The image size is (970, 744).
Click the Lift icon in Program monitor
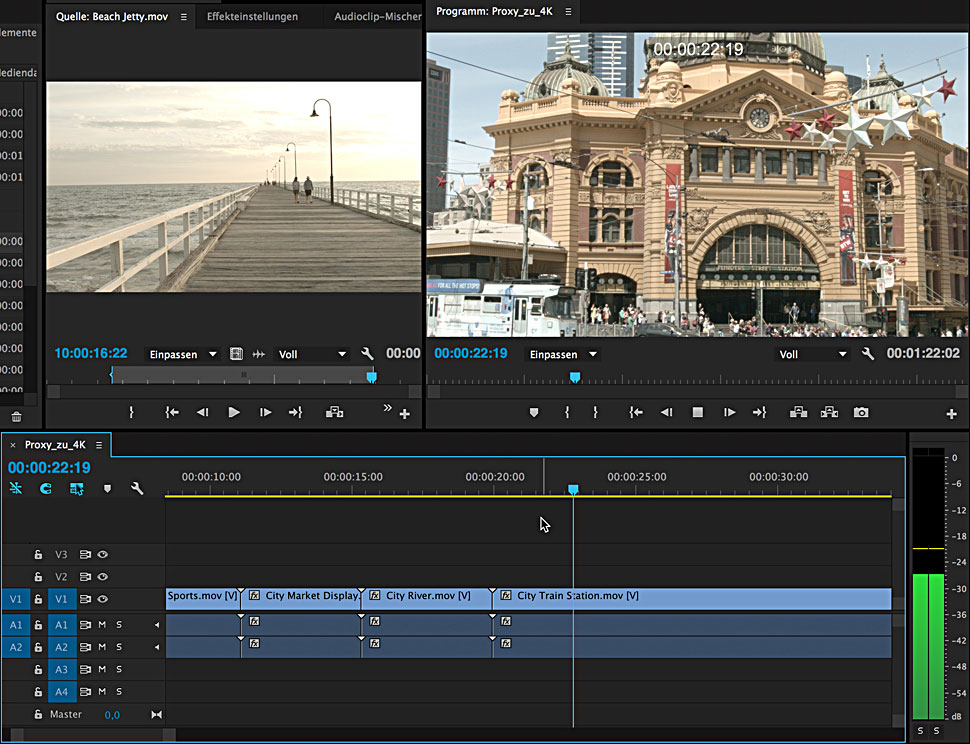pos(798,412)
